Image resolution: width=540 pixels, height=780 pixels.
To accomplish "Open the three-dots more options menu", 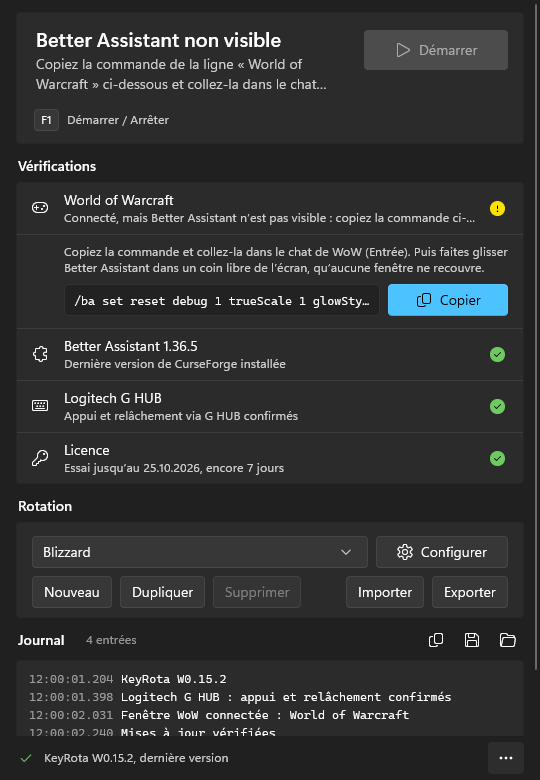I will (506, 758).
